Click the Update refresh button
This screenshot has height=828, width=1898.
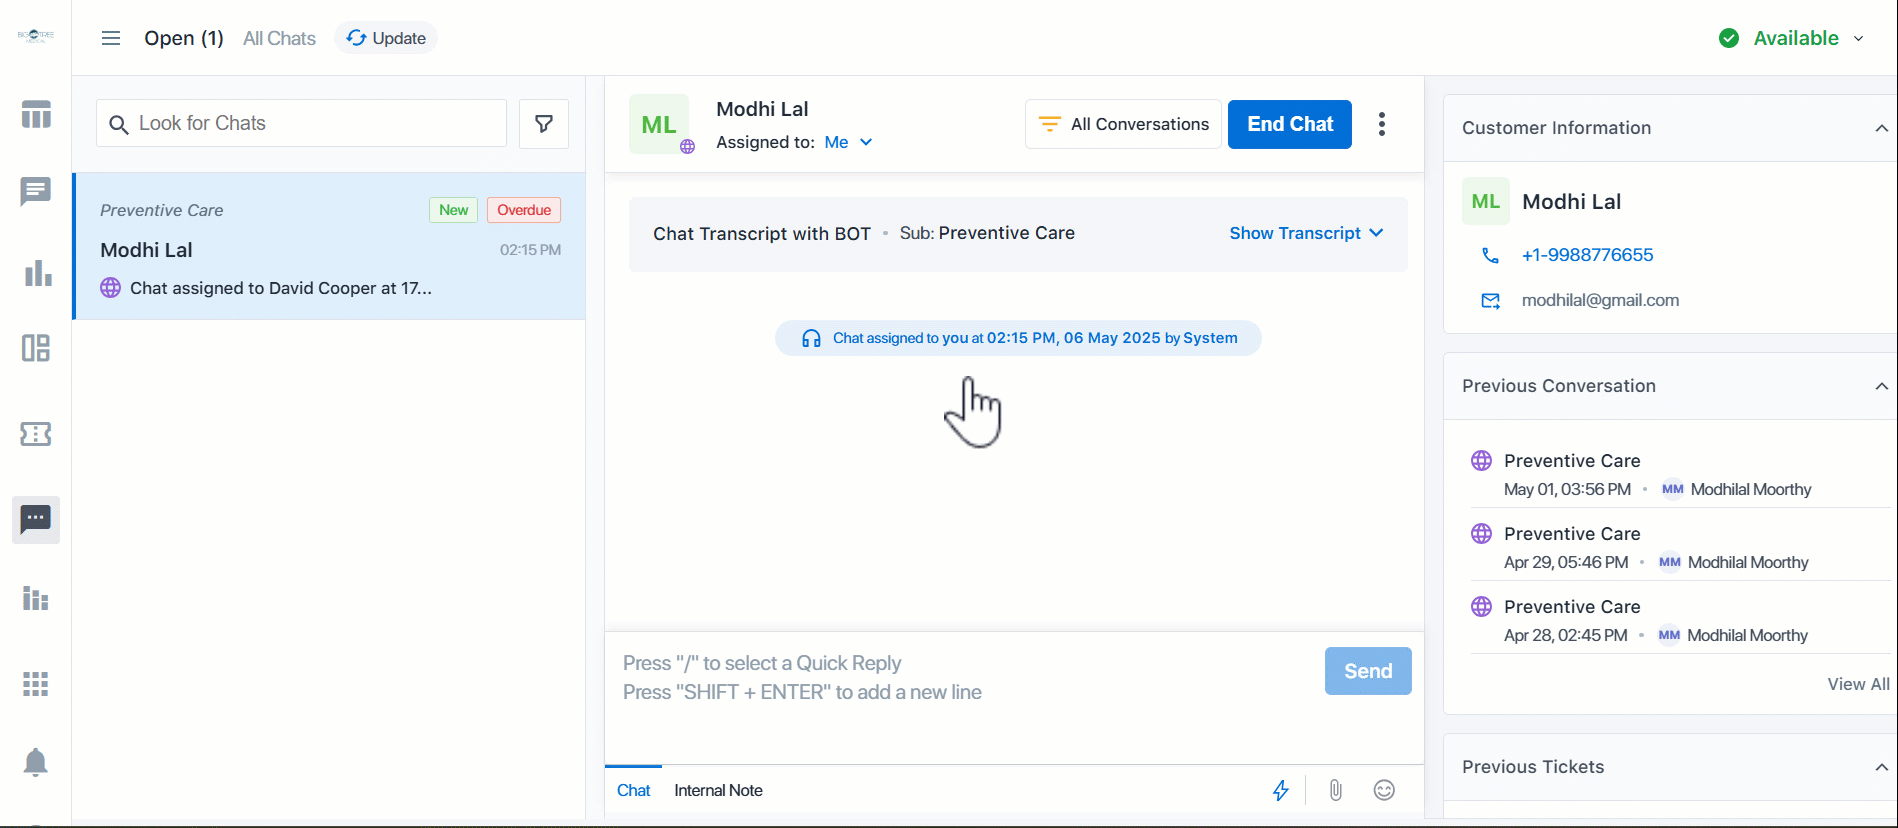386,38
